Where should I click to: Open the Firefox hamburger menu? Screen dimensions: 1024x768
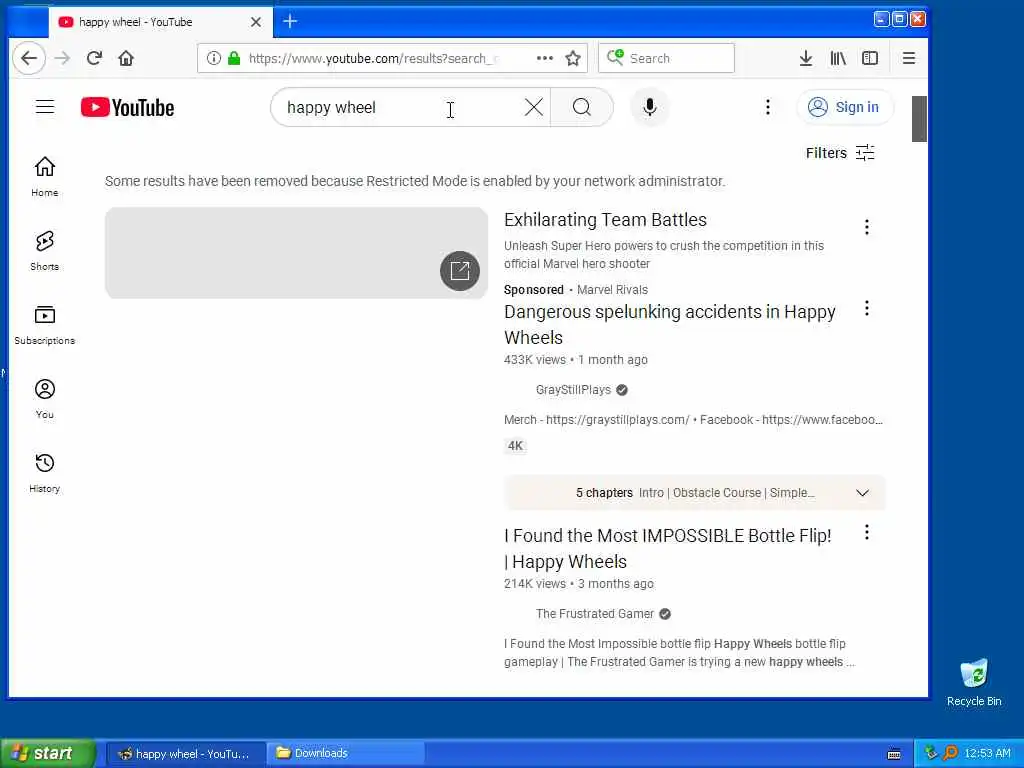tap(908, 58)
